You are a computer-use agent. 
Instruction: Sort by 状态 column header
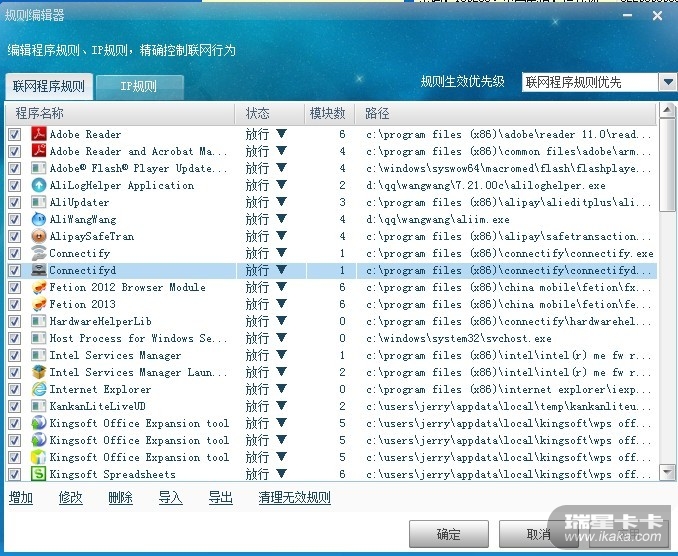(269, 113)
